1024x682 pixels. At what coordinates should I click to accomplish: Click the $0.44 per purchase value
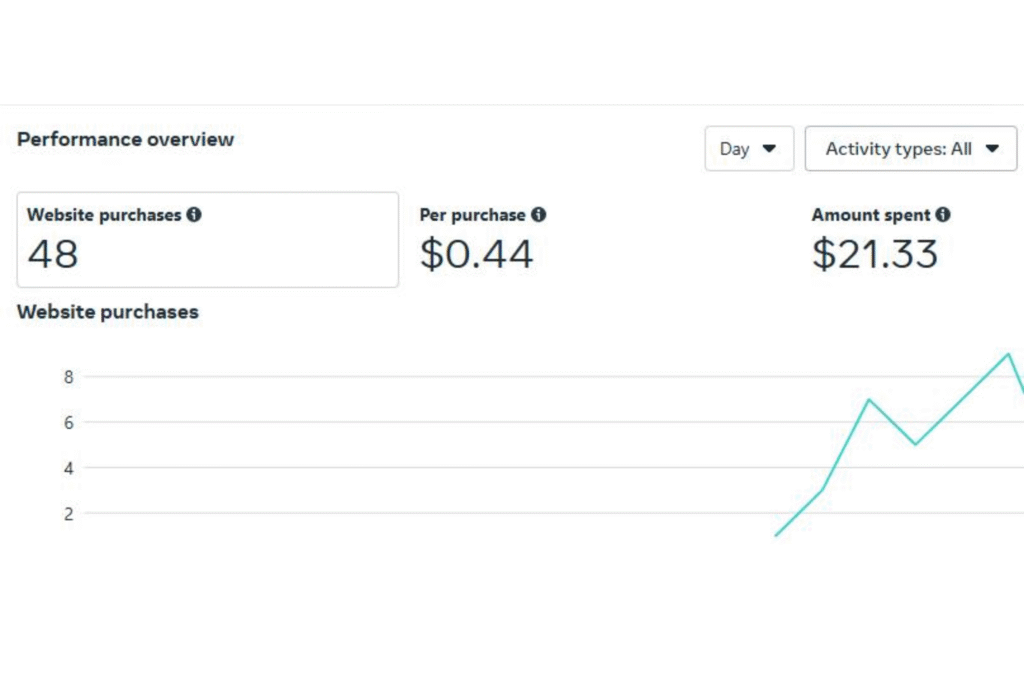point(476,254)
